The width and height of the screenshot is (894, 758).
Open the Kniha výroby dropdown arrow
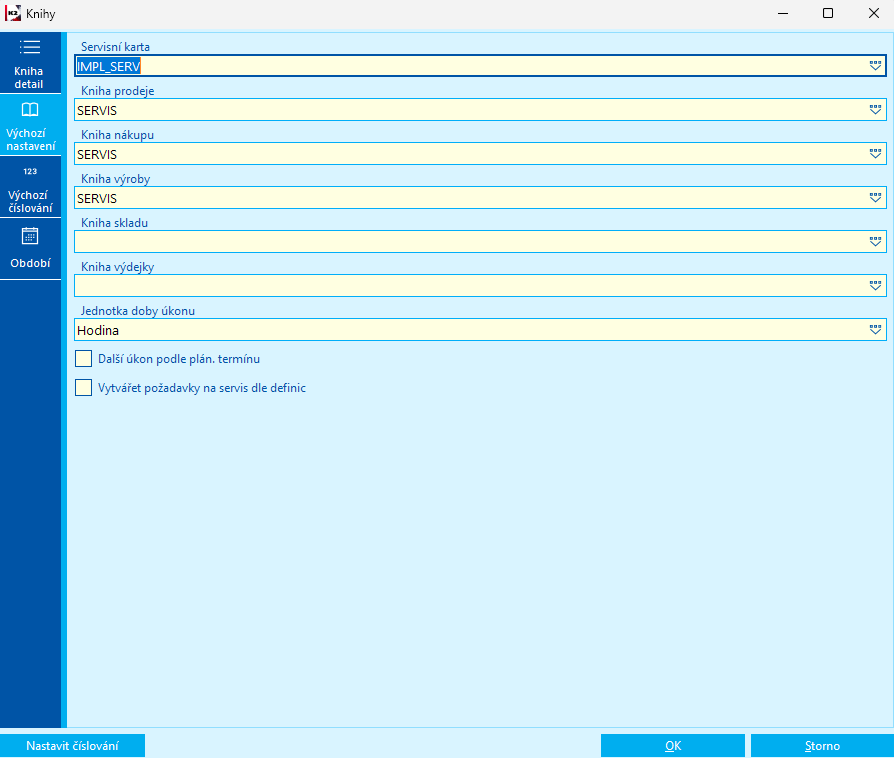875,197
